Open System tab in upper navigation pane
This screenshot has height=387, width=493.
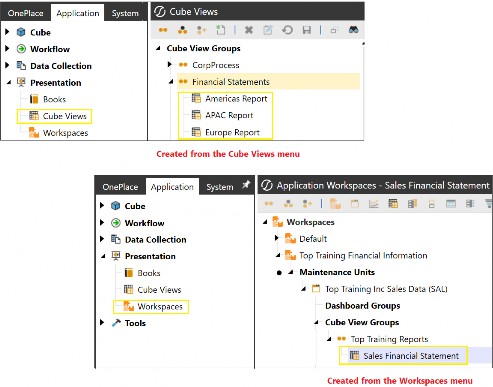[x=125, y=13]
